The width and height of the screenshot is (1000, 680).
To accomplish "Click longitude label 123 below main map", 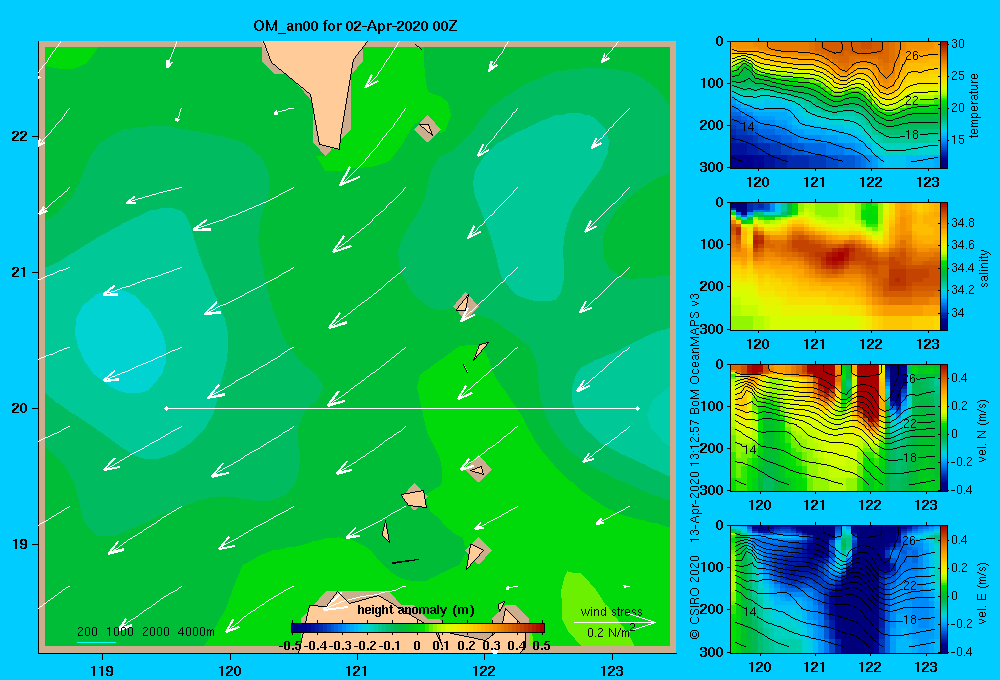I will 612,671.
